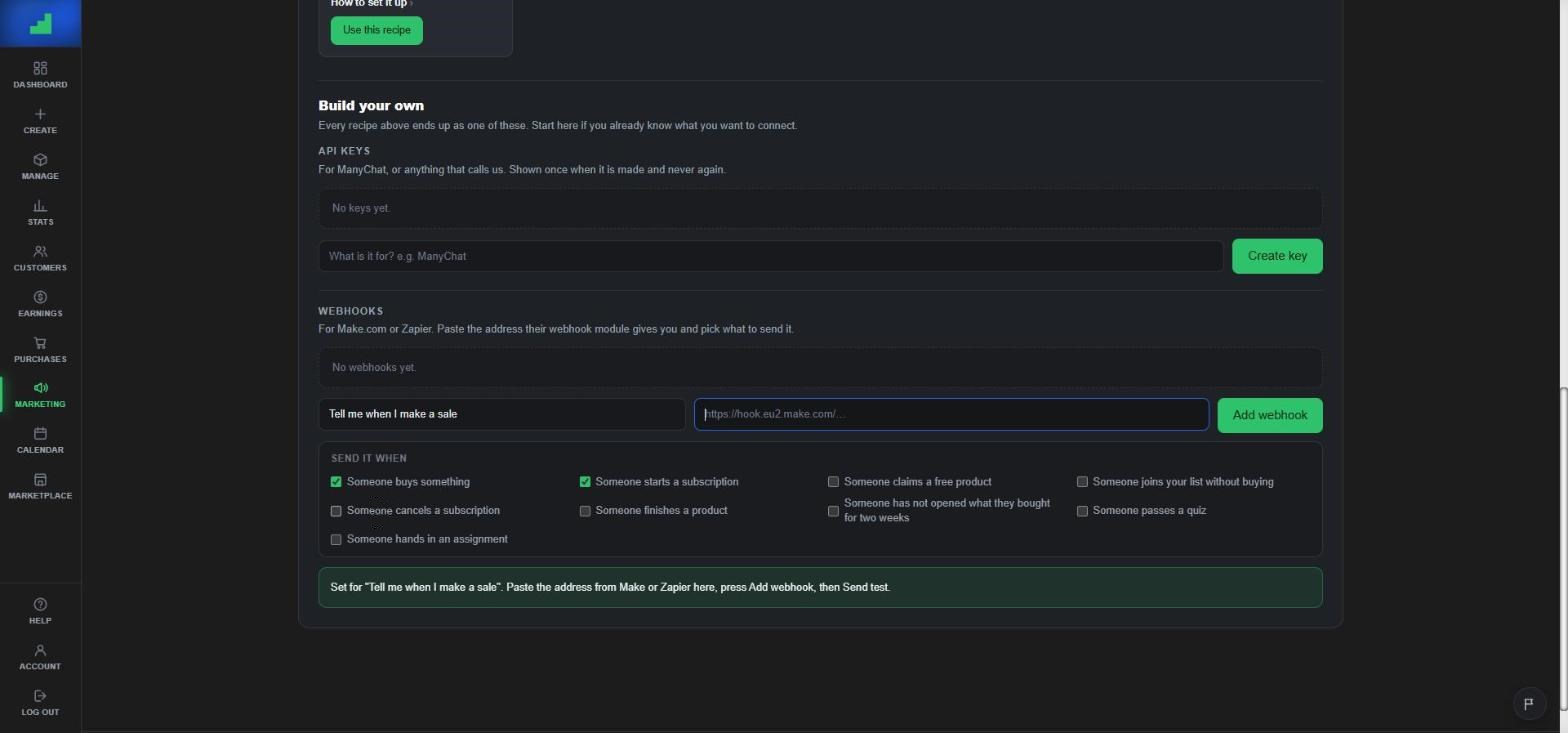Expand the How to set it up chevron
Viewport: 1568px width, 733px height.
[x=411, y=4]
